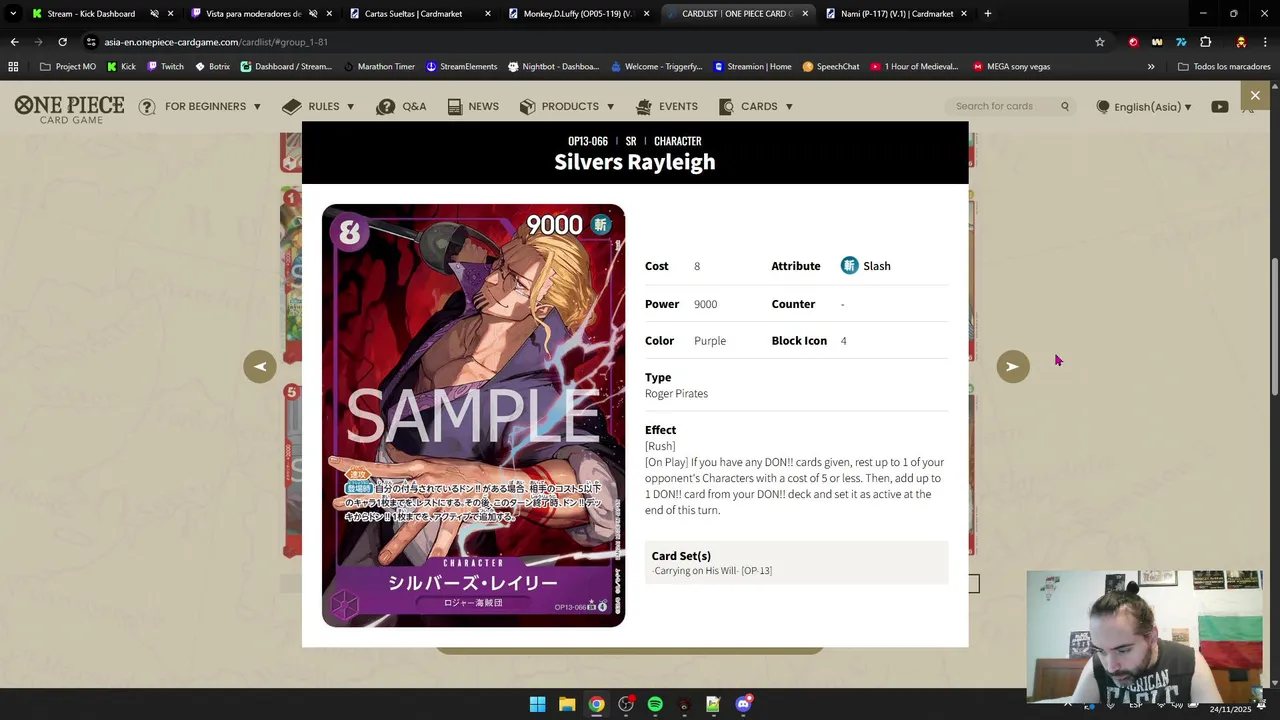Open File Explorer from the taskbar
Screen dimensions: 1280x720
[567, 704]
